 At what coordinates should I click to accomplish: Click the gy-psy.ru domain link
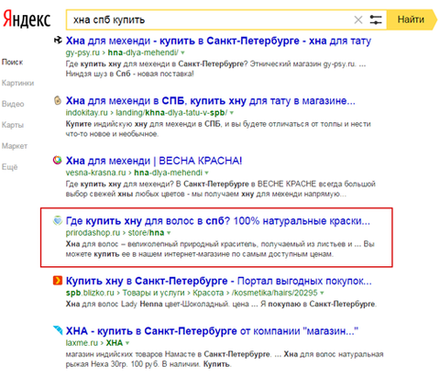(83, 53)
